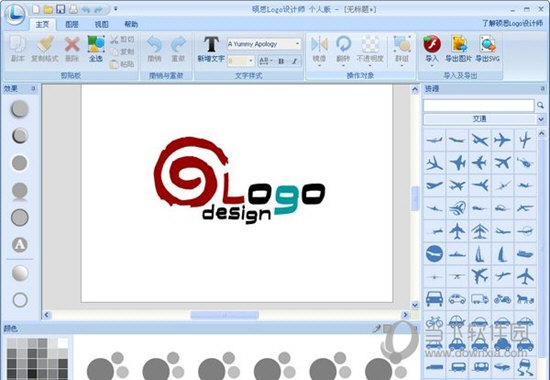The height and width of the screenshot is (380, 550).
Task: Click the canvas scroll left arrow
Action: pos(47,315)
